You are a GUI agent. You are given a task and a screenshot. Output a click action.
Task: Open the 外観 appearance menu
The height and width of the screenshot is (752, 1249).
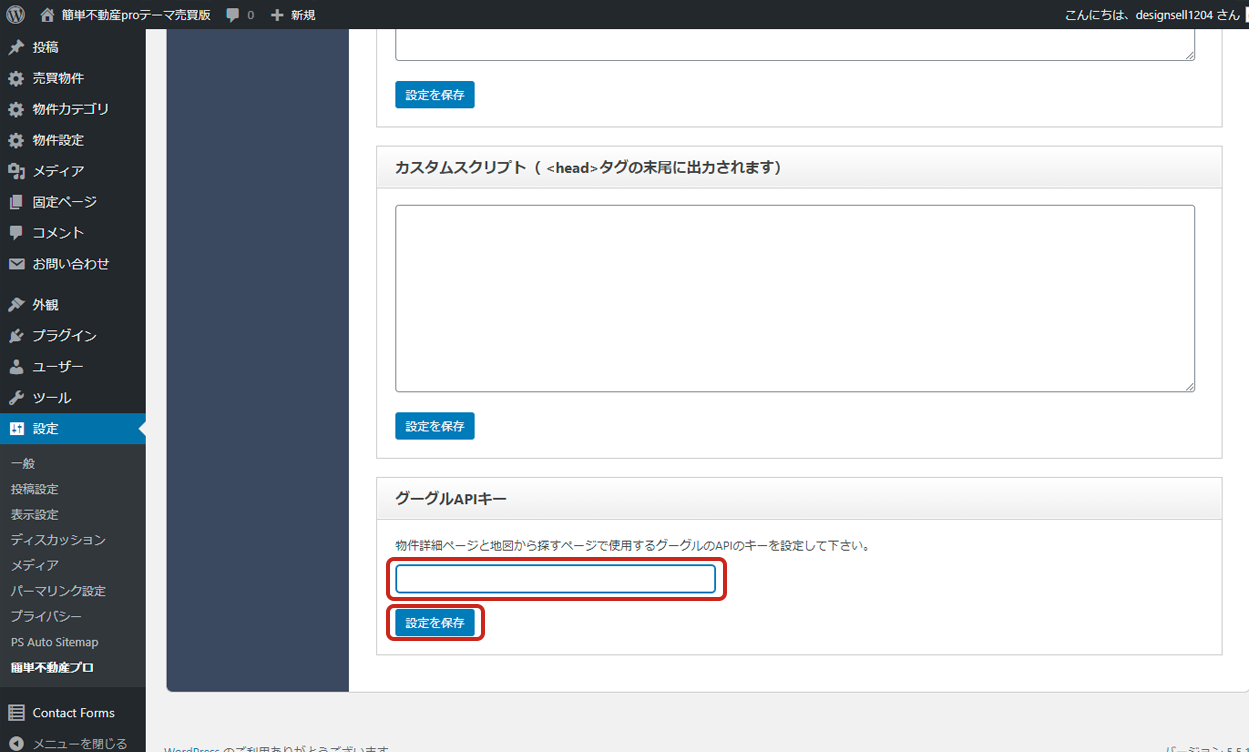coord(45,305)
